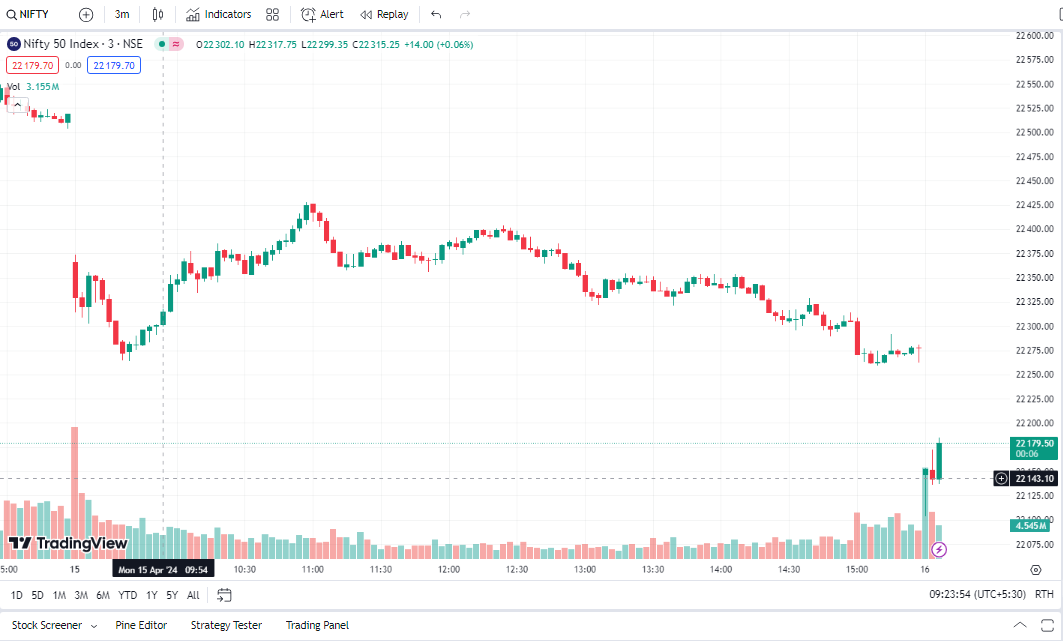Start bar Replay mode
The image size is (1063, 641).
coord(384,14)
